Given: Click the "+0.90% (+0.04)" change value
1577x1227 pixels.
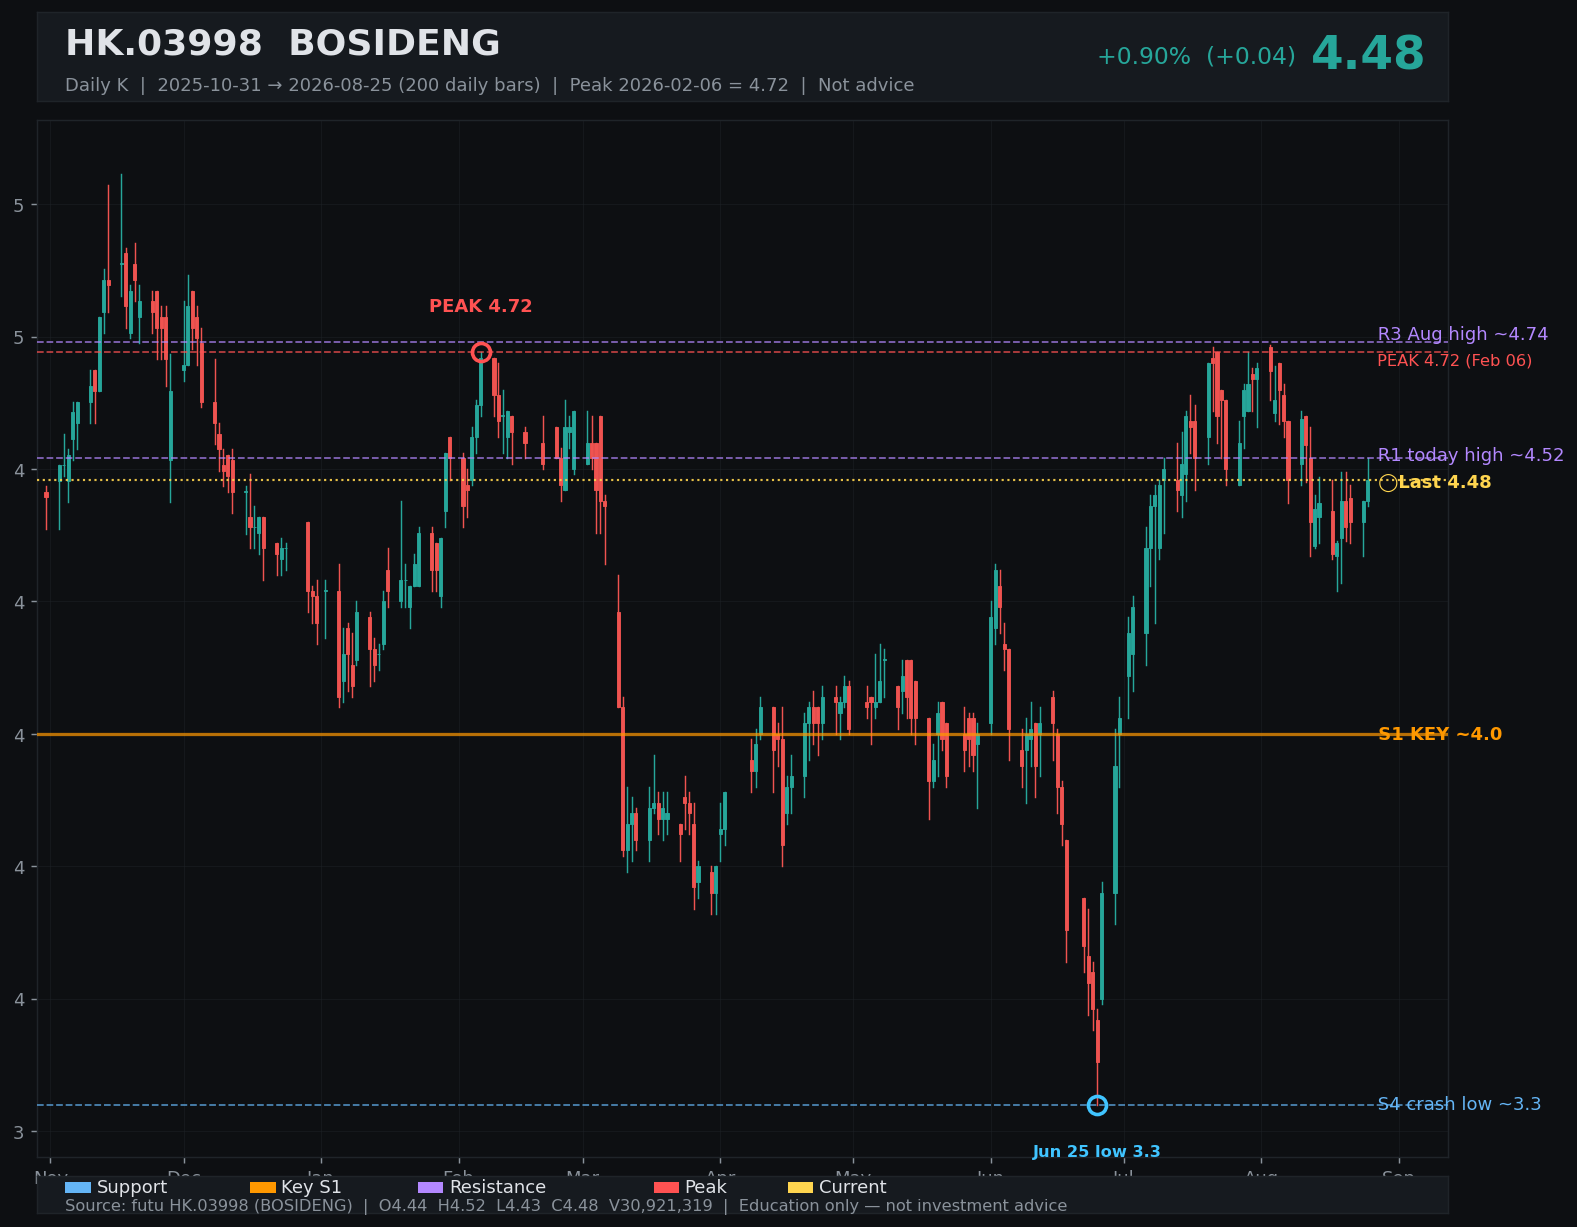Looking at the screenshot, I should (x=1196, y=57).
